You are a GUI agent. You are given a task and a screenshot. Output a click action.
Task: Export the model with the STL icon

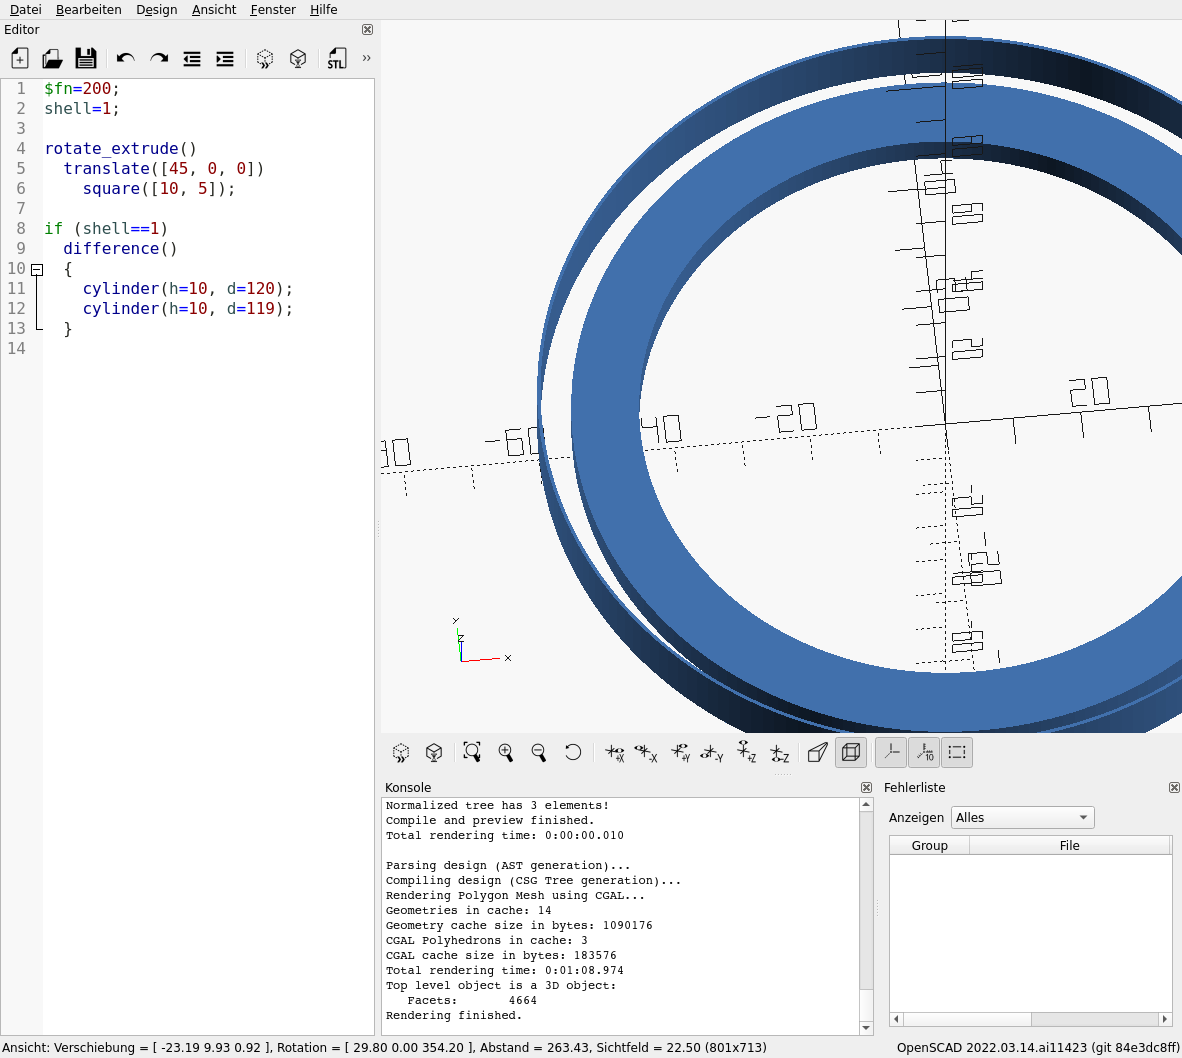(337, 59)
